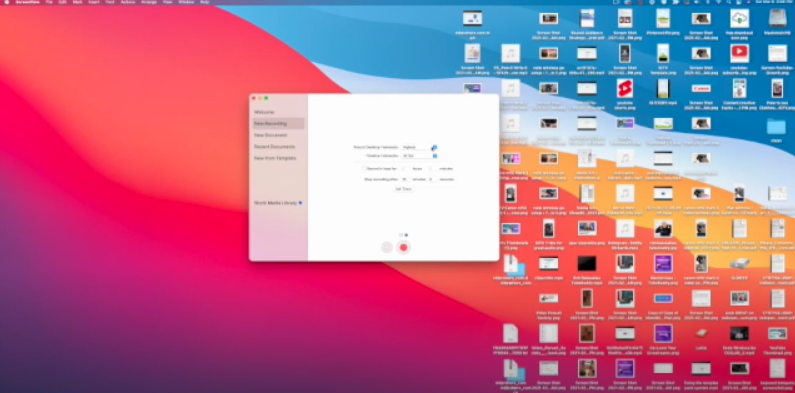Viewport: 795px width, 393px height.
Task: Select the Macintosh HD drive icon
Action: (777, 18)
